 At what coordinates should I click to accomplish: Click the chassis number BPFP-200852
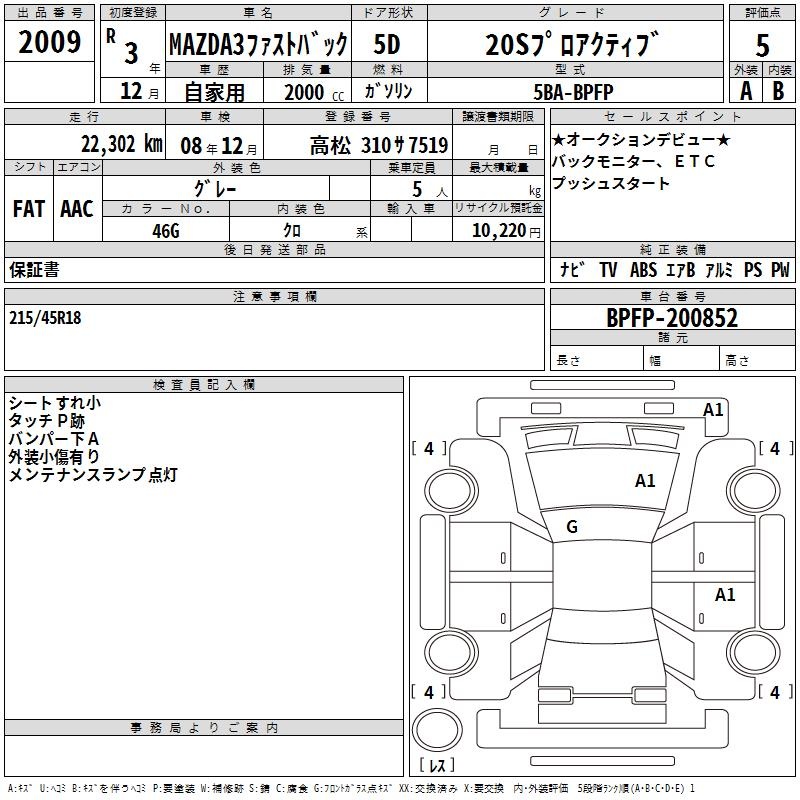672,318
